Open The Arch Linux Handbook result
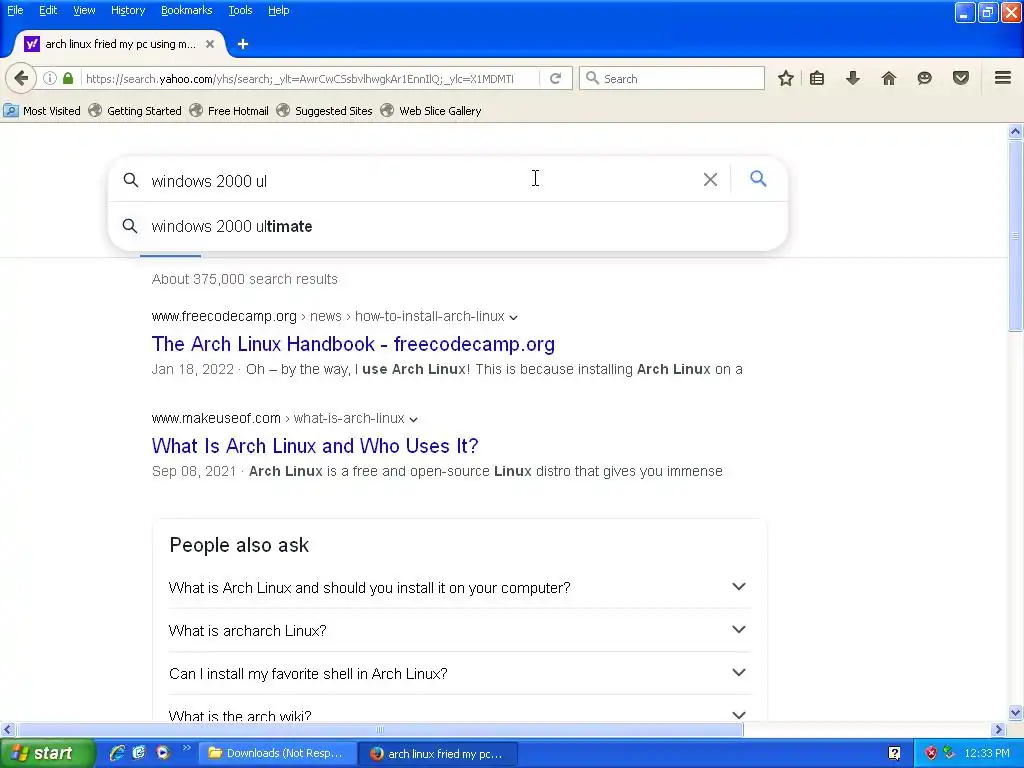Viewport: 1024px width, 768px height. 353,344
